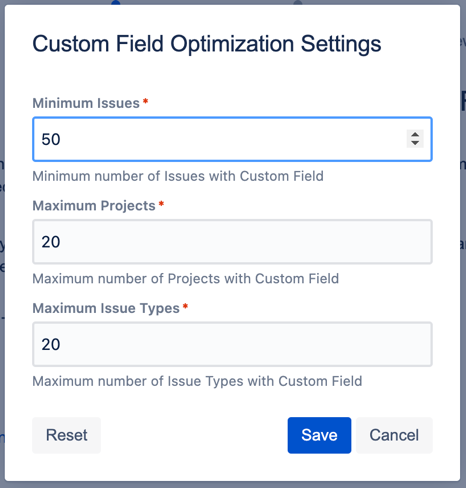Click the Minimum Issues label
This screenshot has height=488, width=466.
86,103
